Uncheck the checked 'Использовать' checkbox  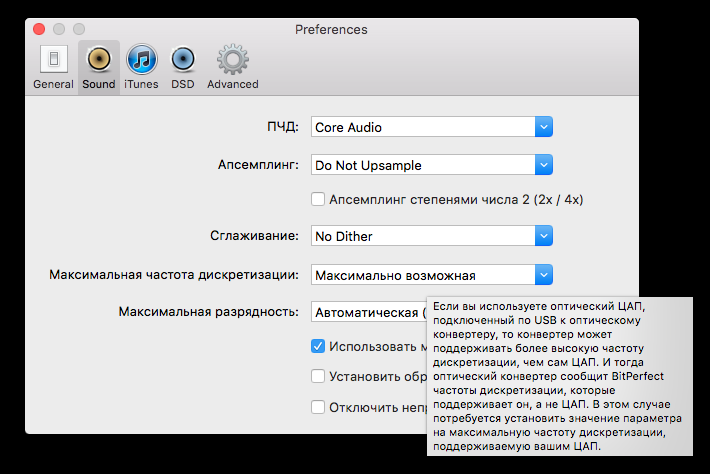tap(318, 346)
